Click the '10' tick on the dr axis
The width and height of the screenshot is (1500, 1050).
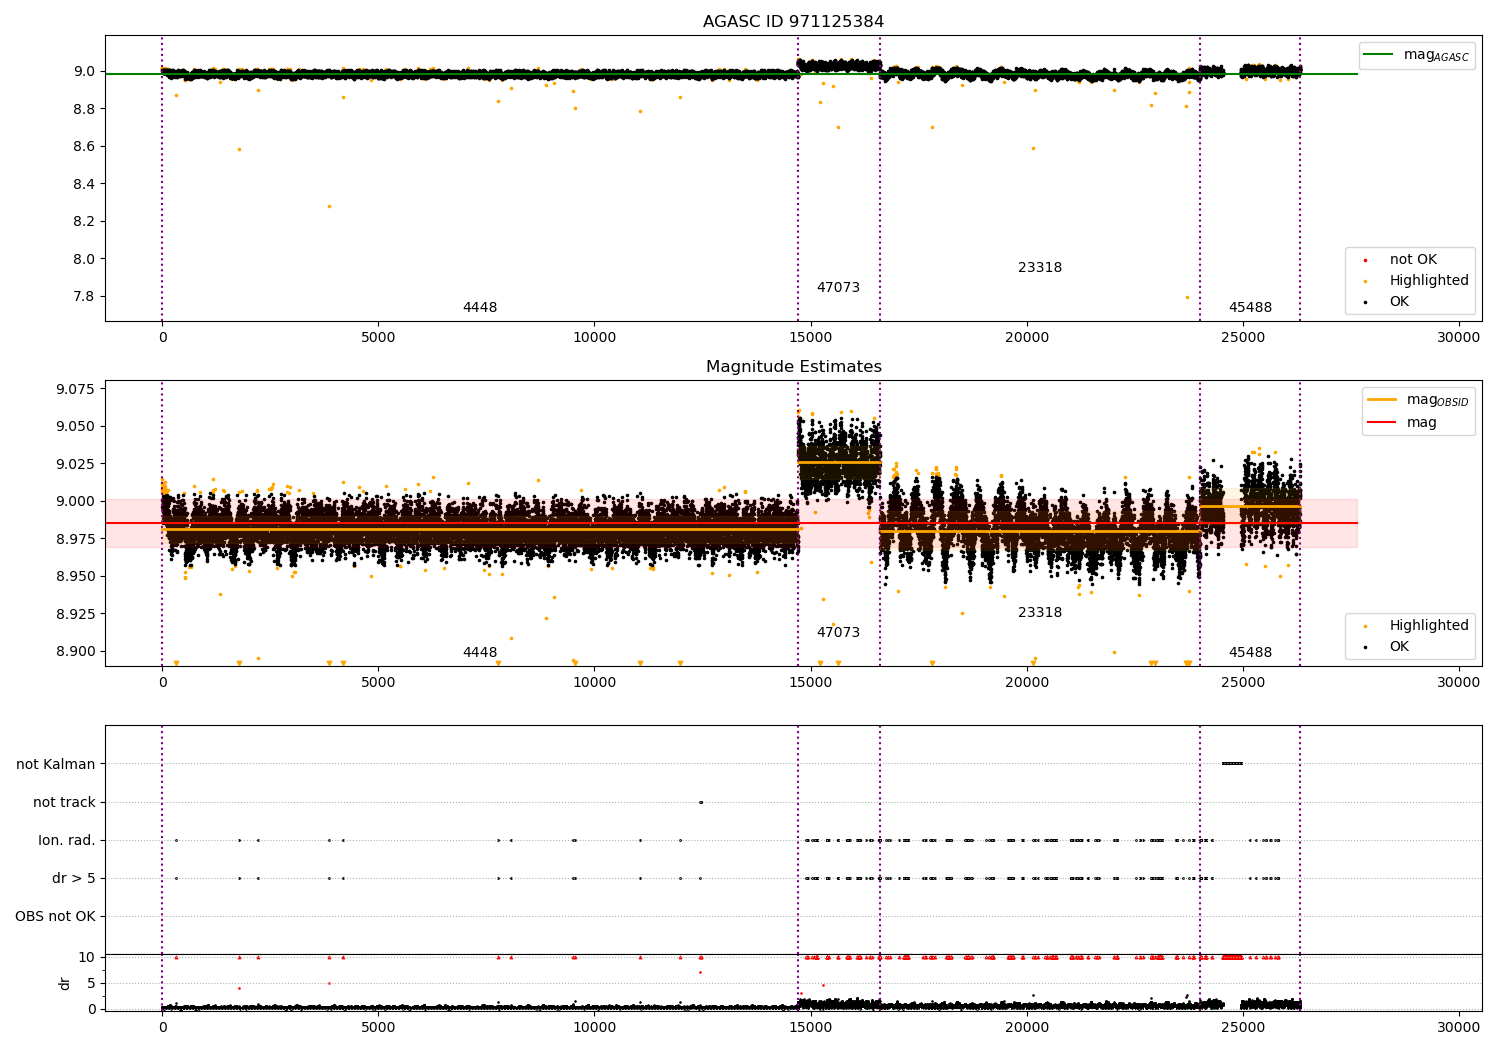coord(87,957)
